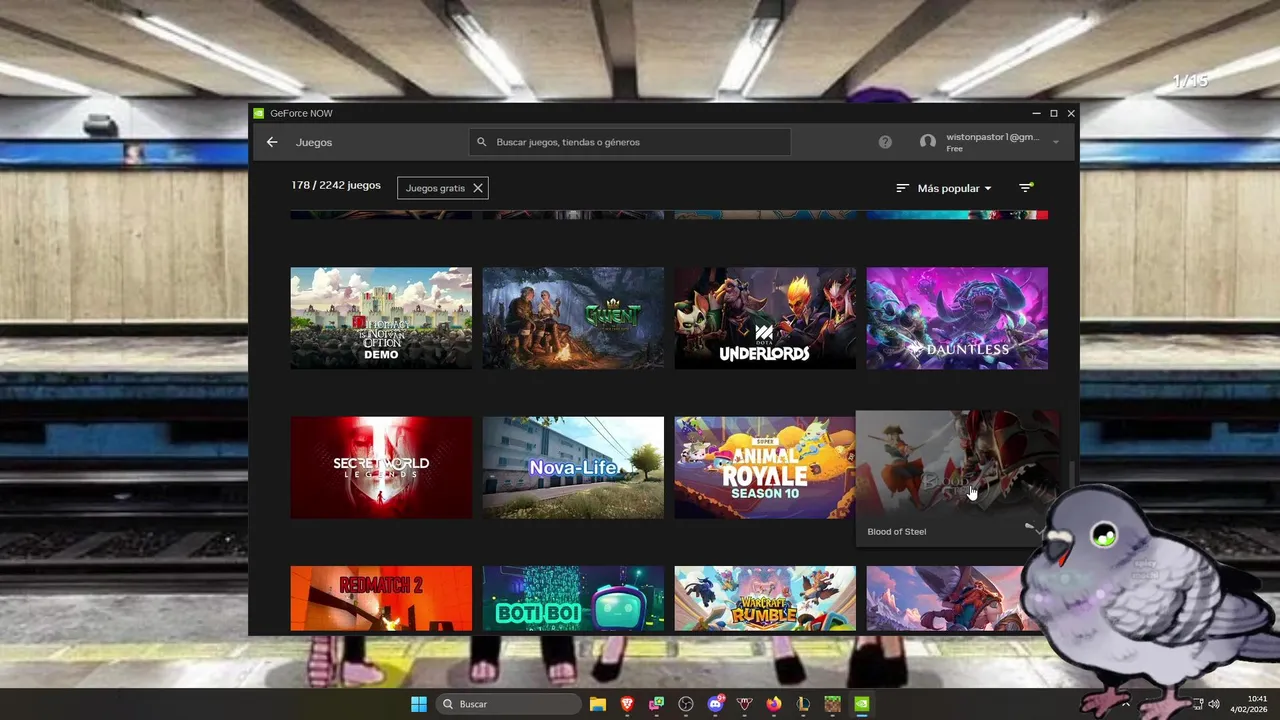Open the account profile avatar icon
This screenshot has height=720, width=1280.
[x=928, y=142]
